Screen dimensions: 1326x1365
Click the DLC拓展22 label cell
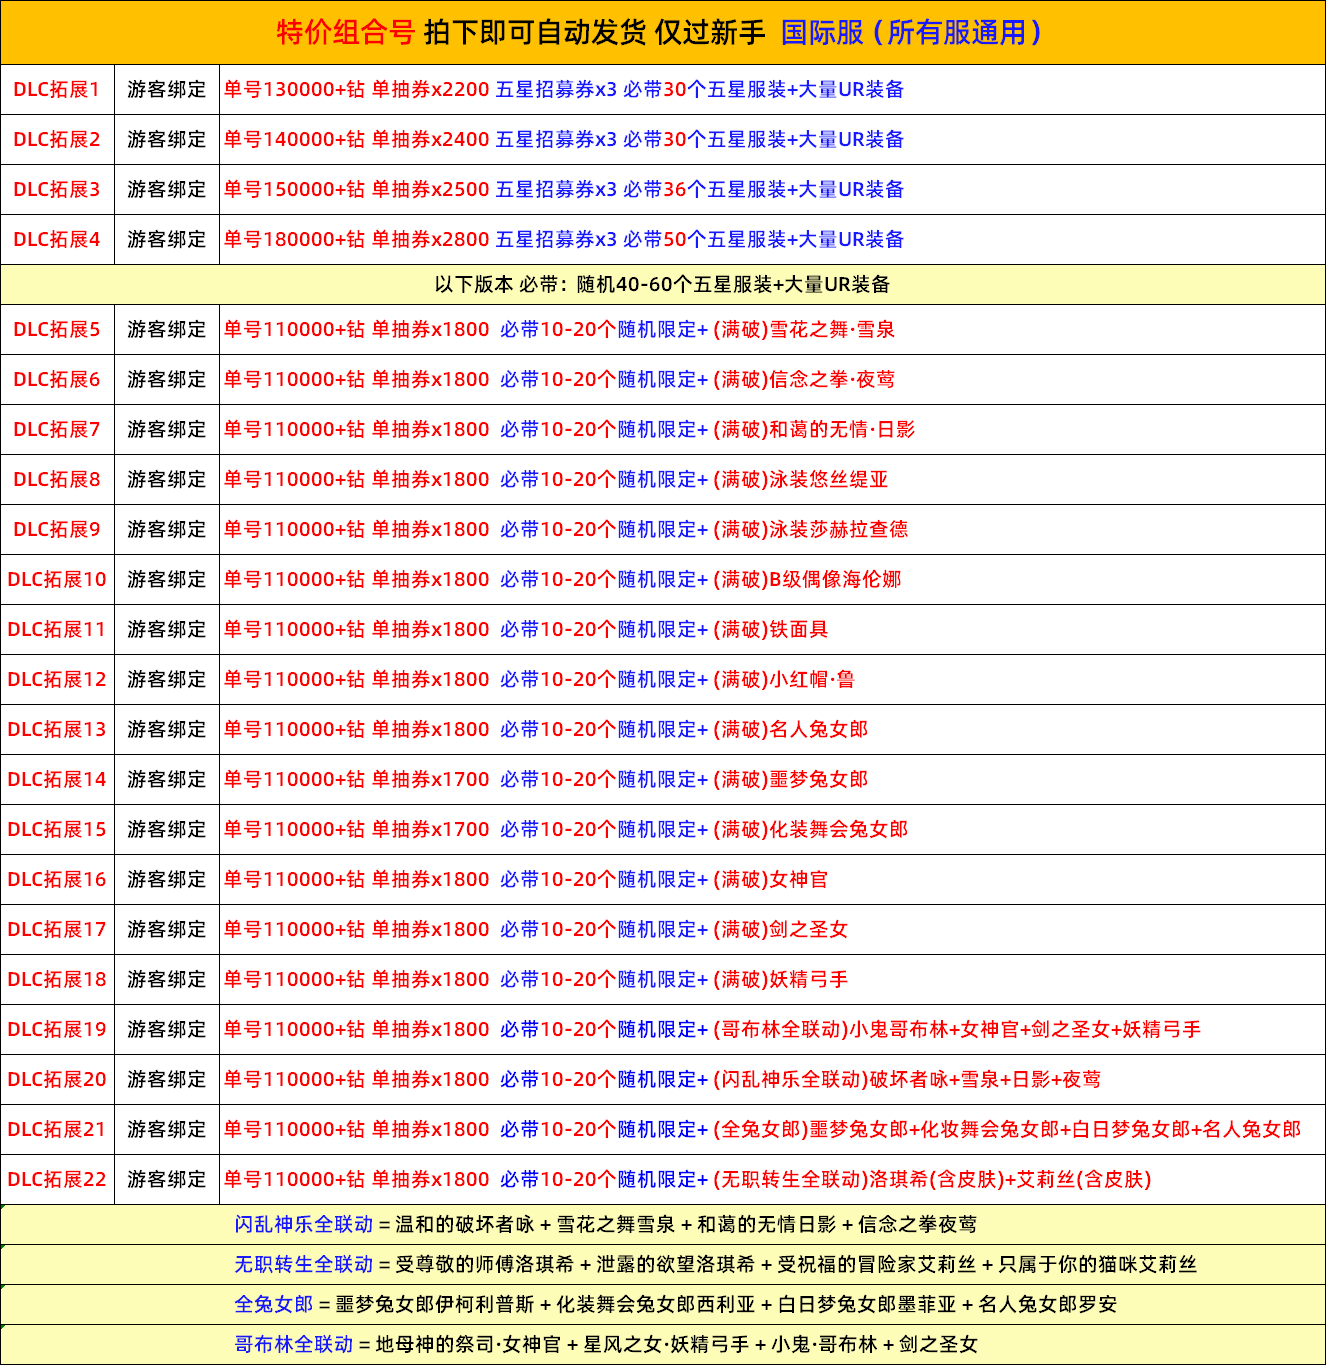tap(57, 1180)
